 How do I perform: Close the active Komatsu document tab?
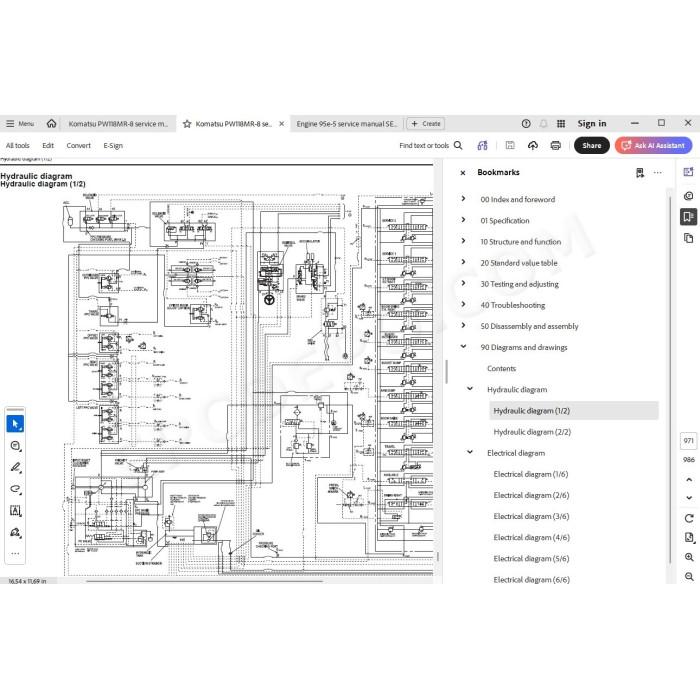click(x=282, y=124)
